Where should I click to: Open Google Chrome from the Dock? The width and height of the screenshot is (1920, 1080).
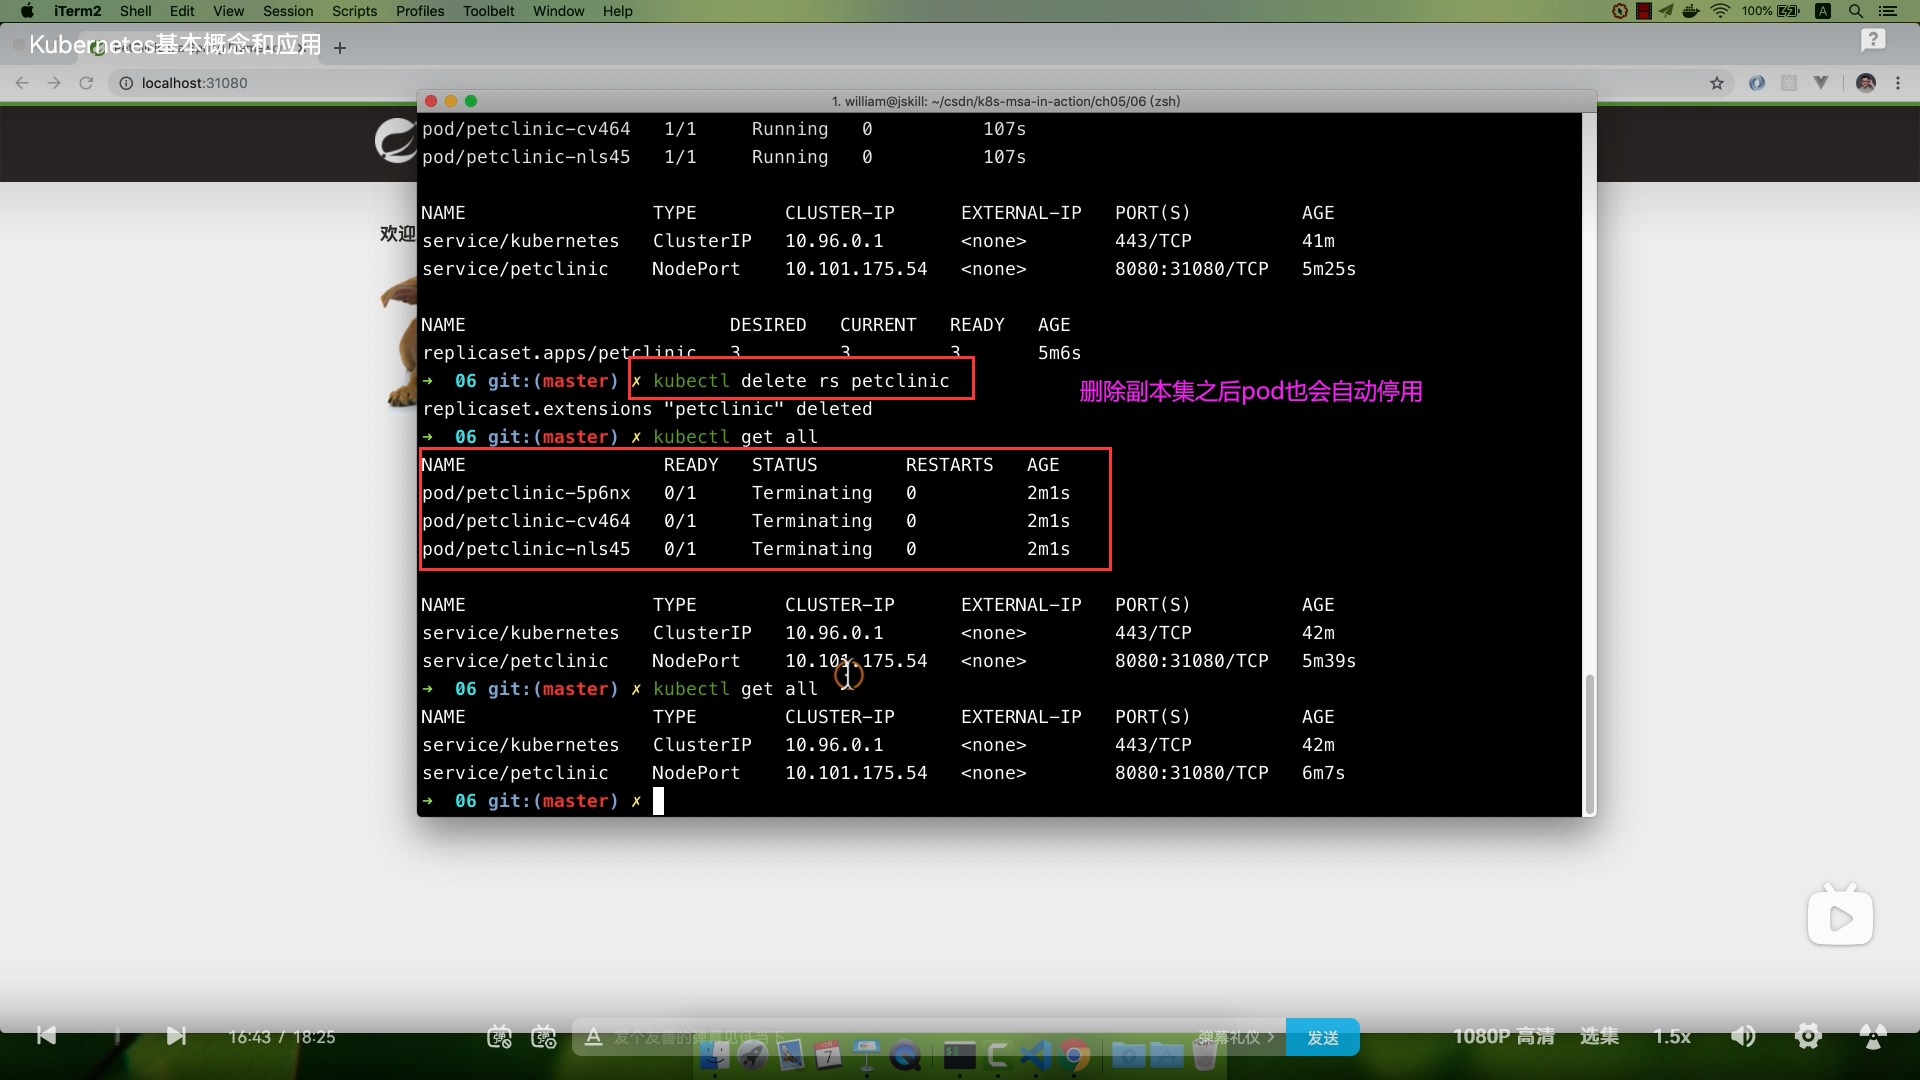[1074, 1055]
